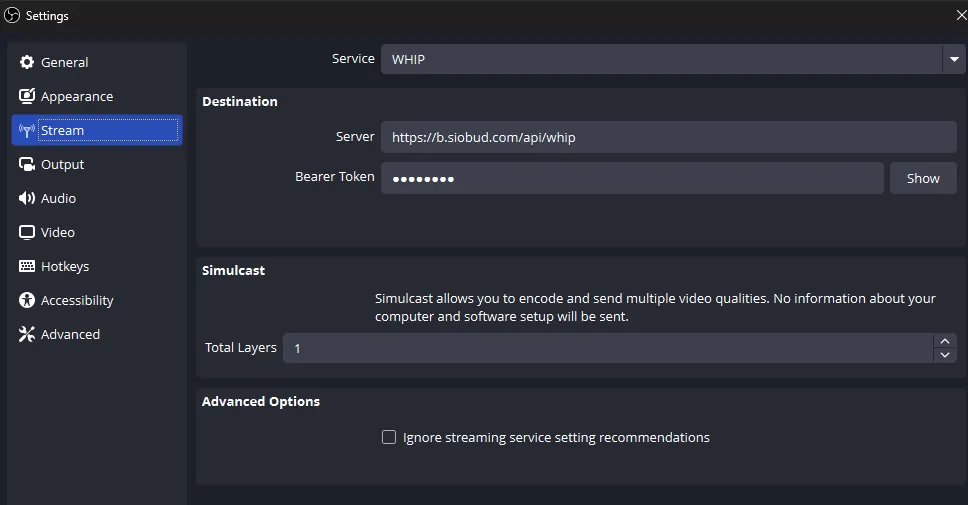Click the Audio speaker icon

[x=27, y=198]
